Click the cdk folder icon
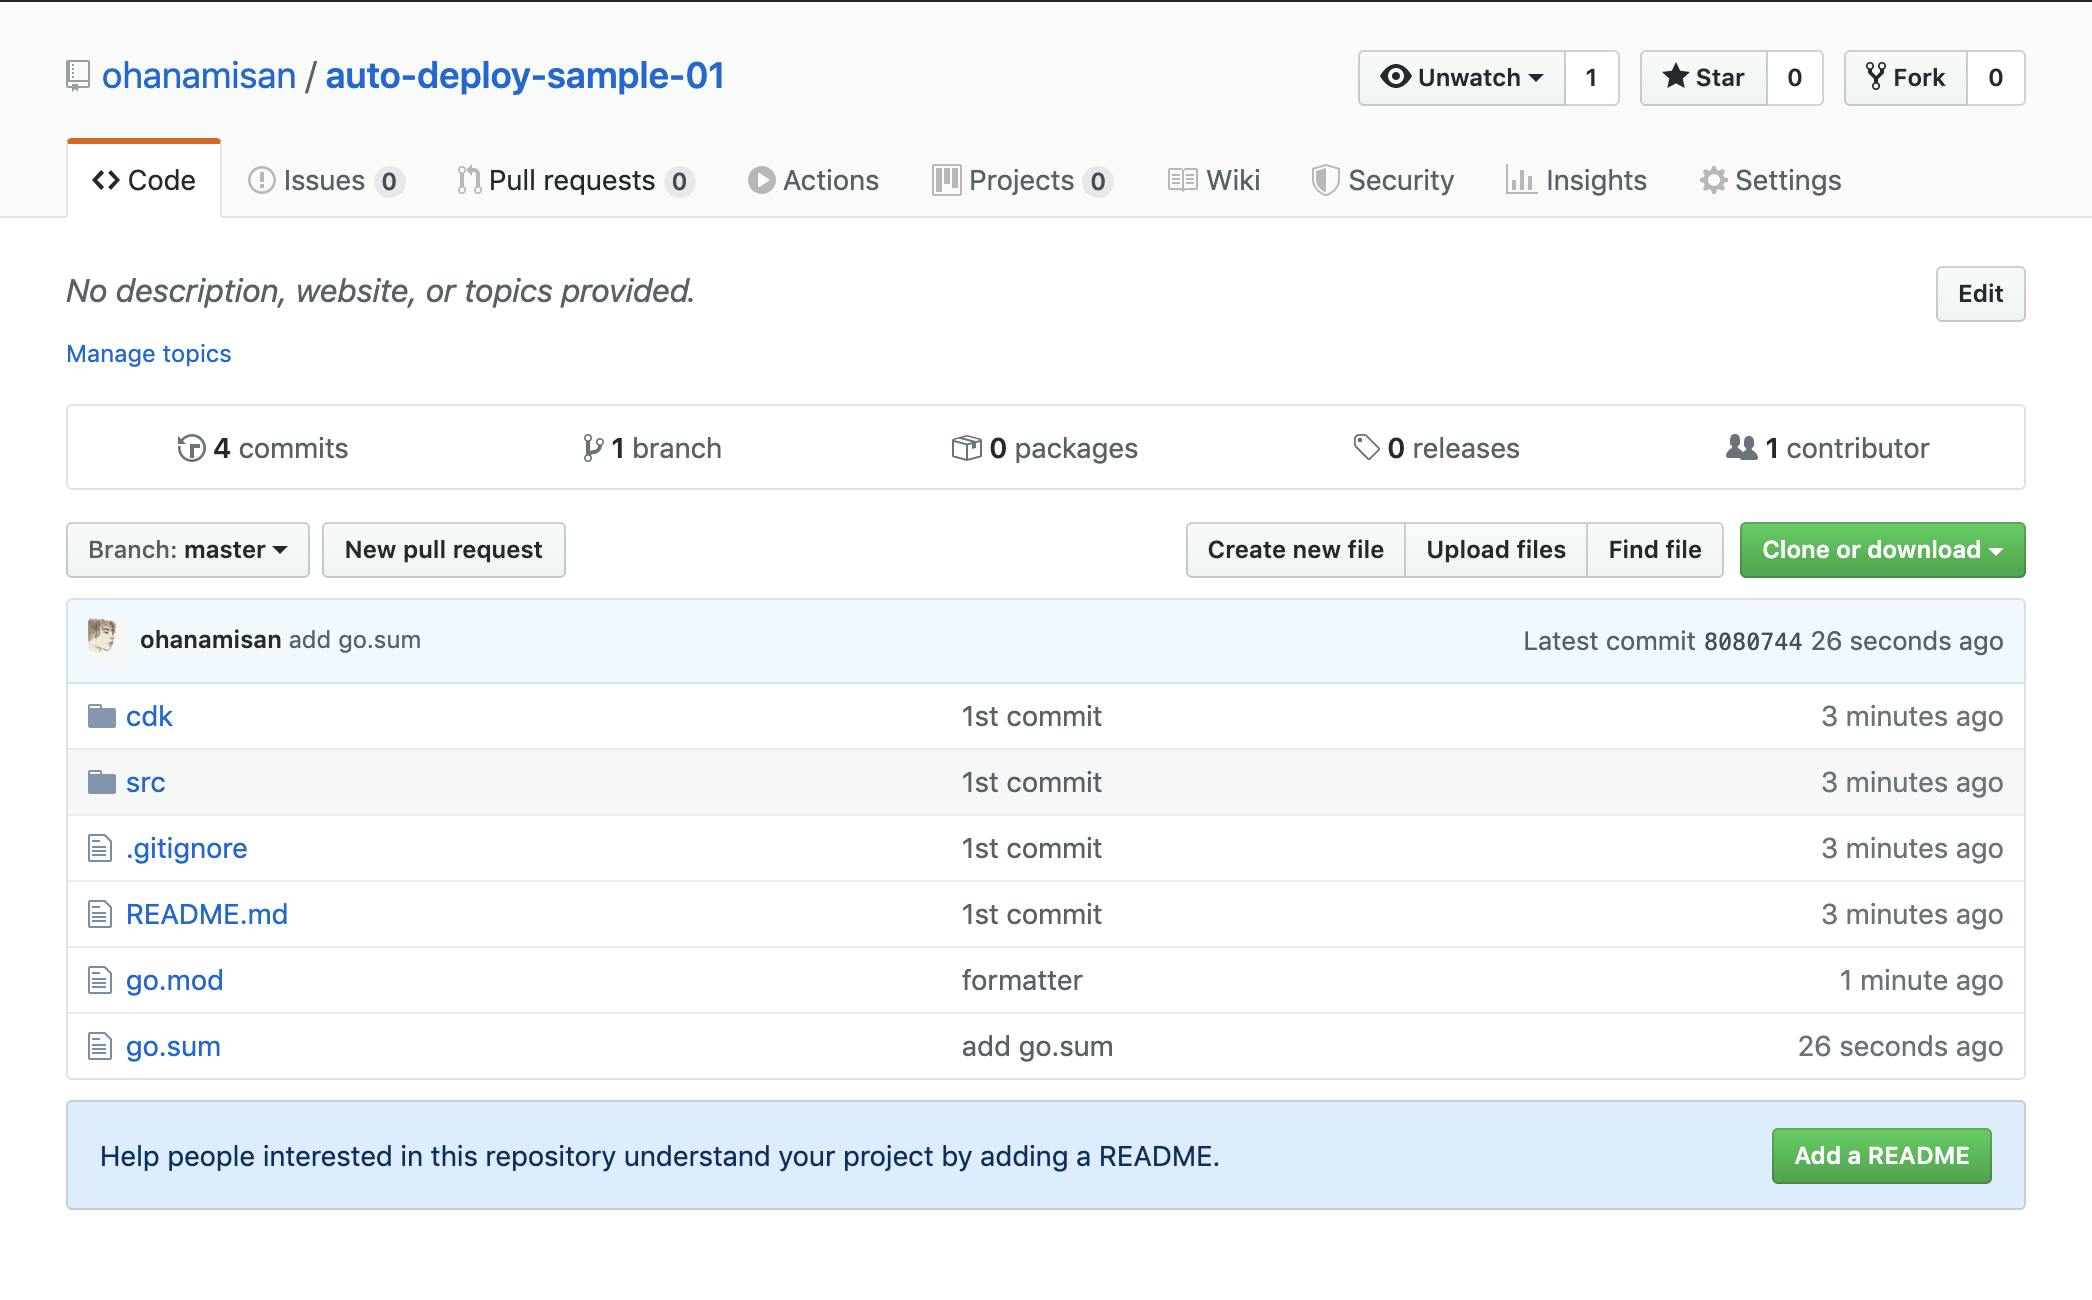This screenshot has height=1300, width=2092. tap(101, 716)
